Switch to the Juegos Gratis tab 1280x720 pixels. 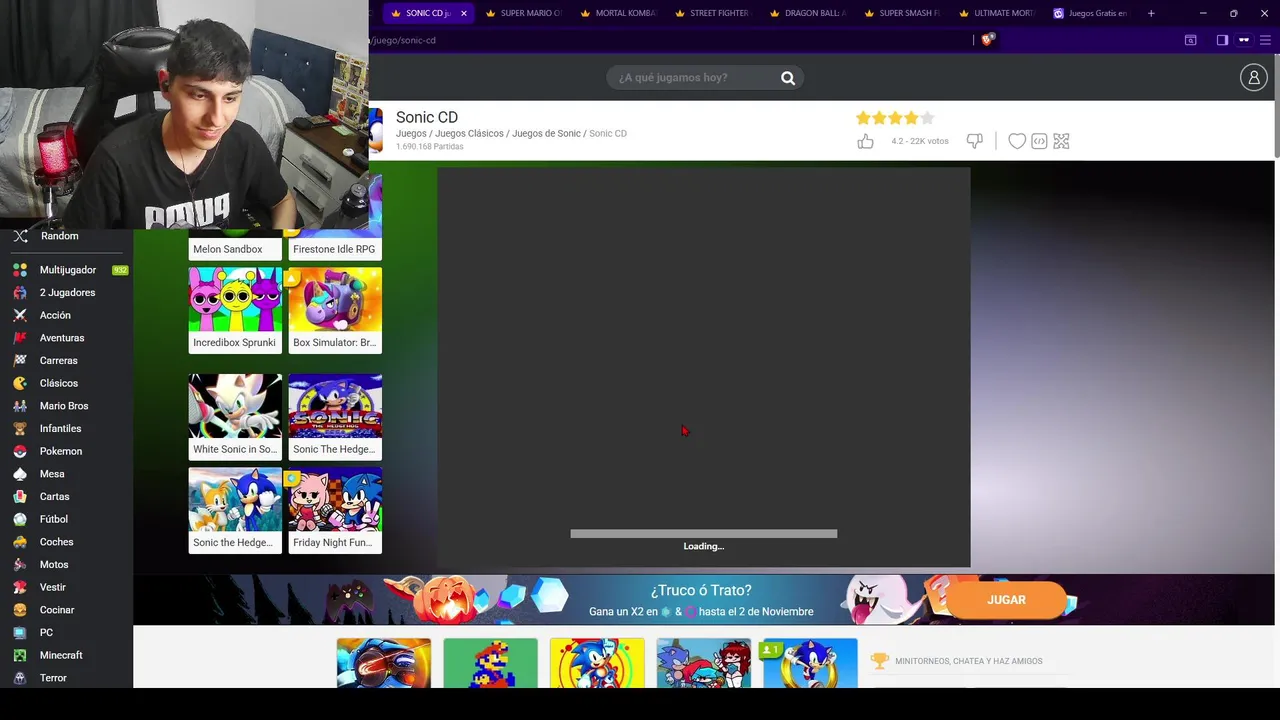click(1091, 13)
